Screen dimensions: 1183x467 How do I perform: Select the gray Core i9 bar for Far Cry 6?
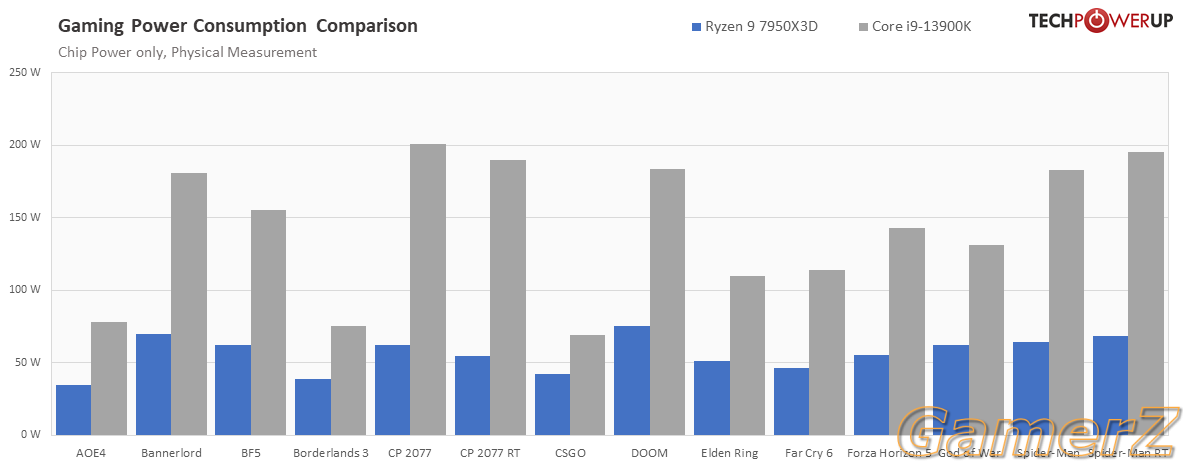[x=827, y=352]
